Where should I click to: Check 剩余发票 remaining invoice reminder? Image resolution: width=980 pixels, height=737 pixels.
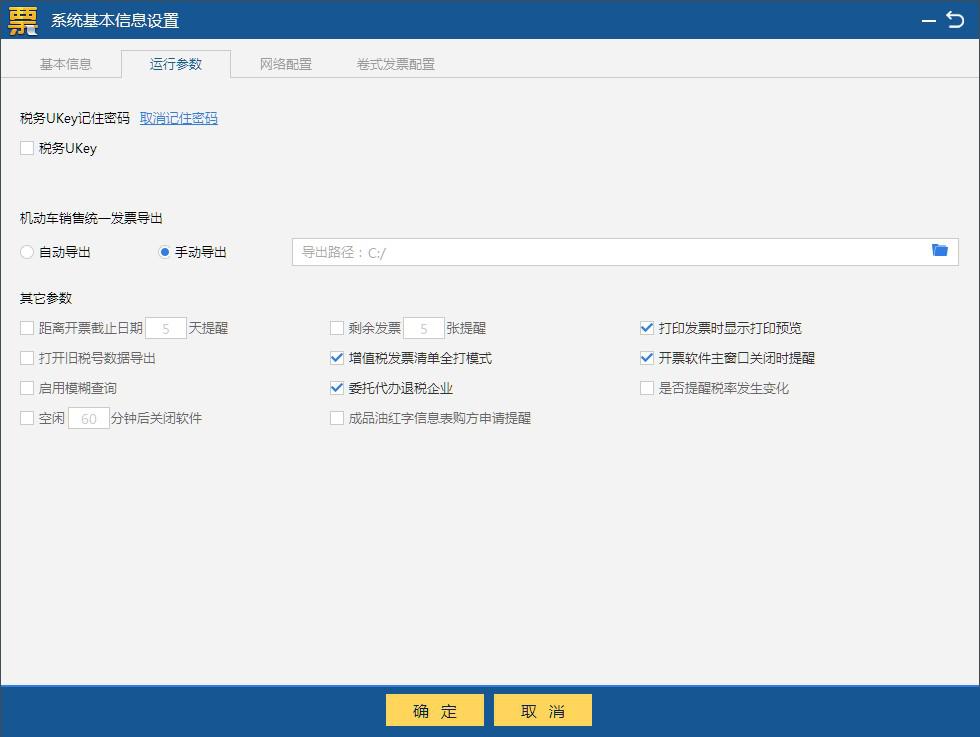pos(336,327)
